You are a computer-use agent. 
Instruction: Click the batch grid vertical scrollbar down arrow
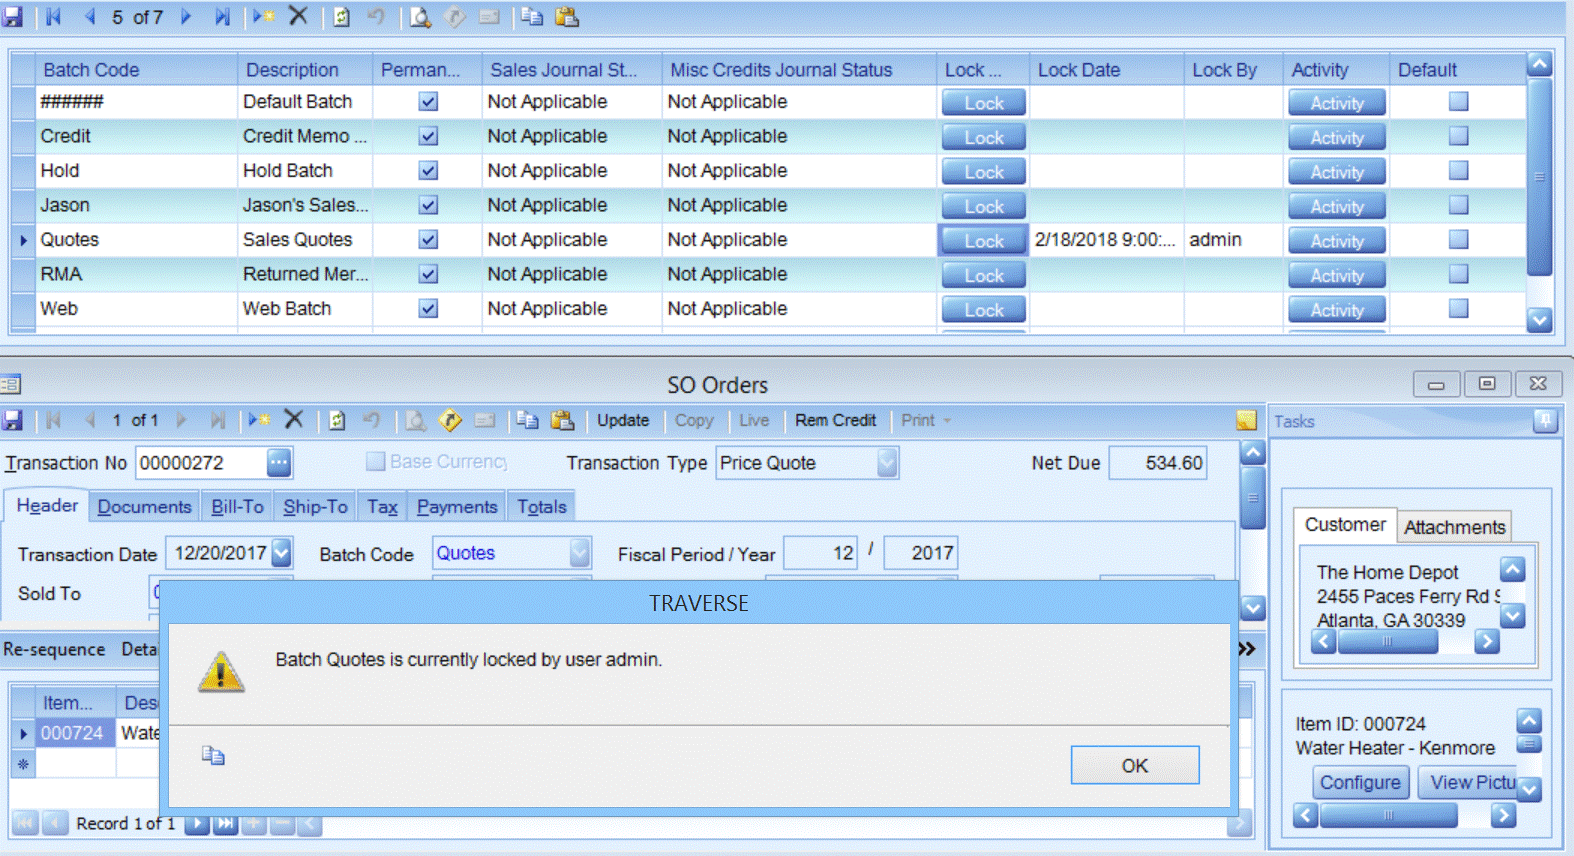(x=1539, y=320)
